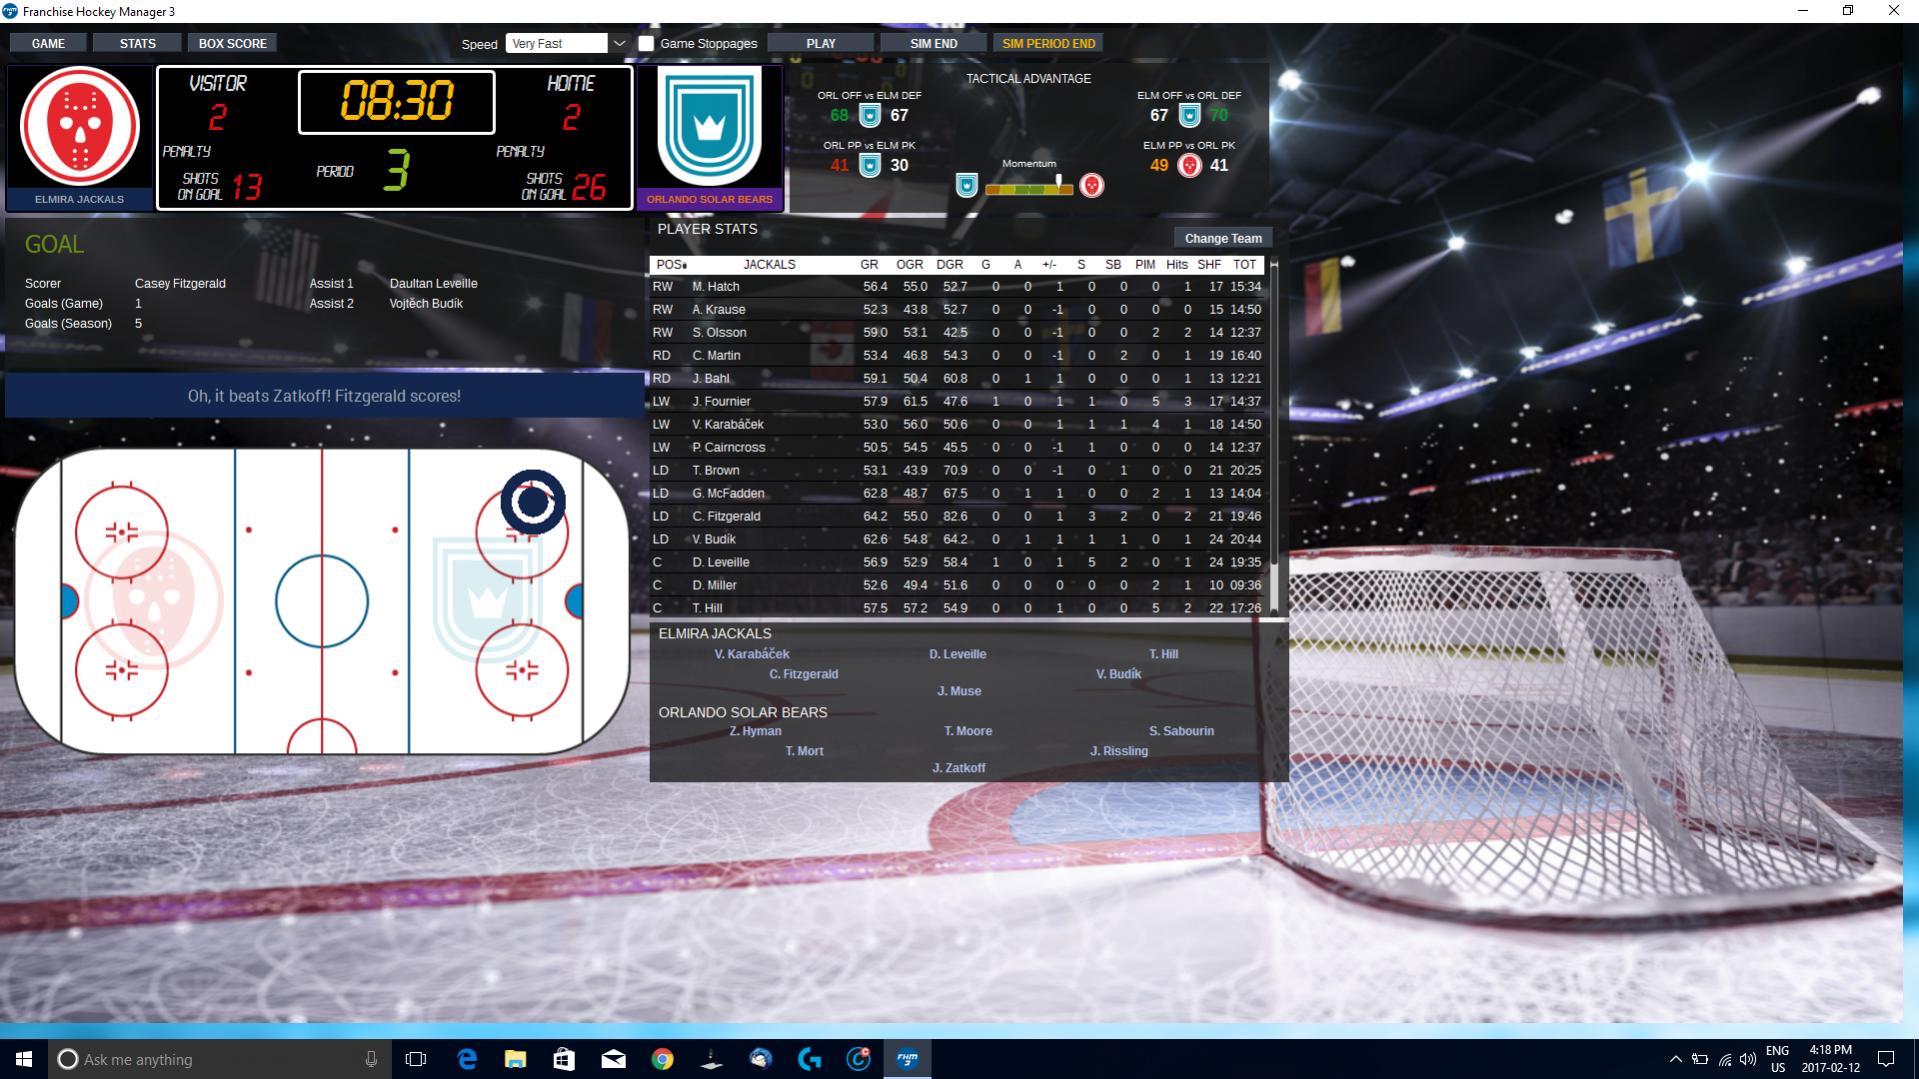The height and width of the screenshot is (1079, 1919).
Task: Click S. Sabourin in Solar Bears lineup
Action: pyautogui.click(x=1181, y=731)
